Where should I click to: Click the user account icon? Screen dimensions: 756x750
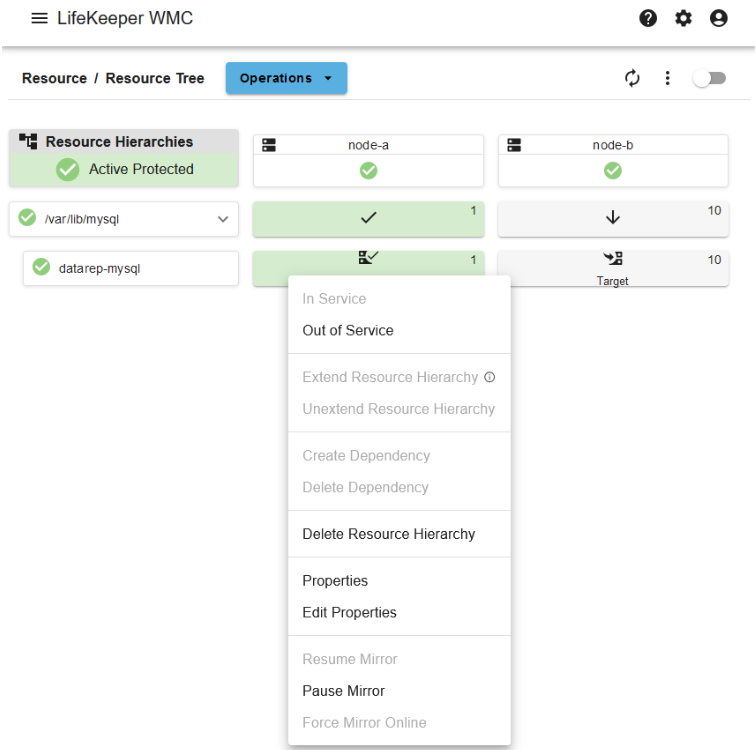[718, 18]
